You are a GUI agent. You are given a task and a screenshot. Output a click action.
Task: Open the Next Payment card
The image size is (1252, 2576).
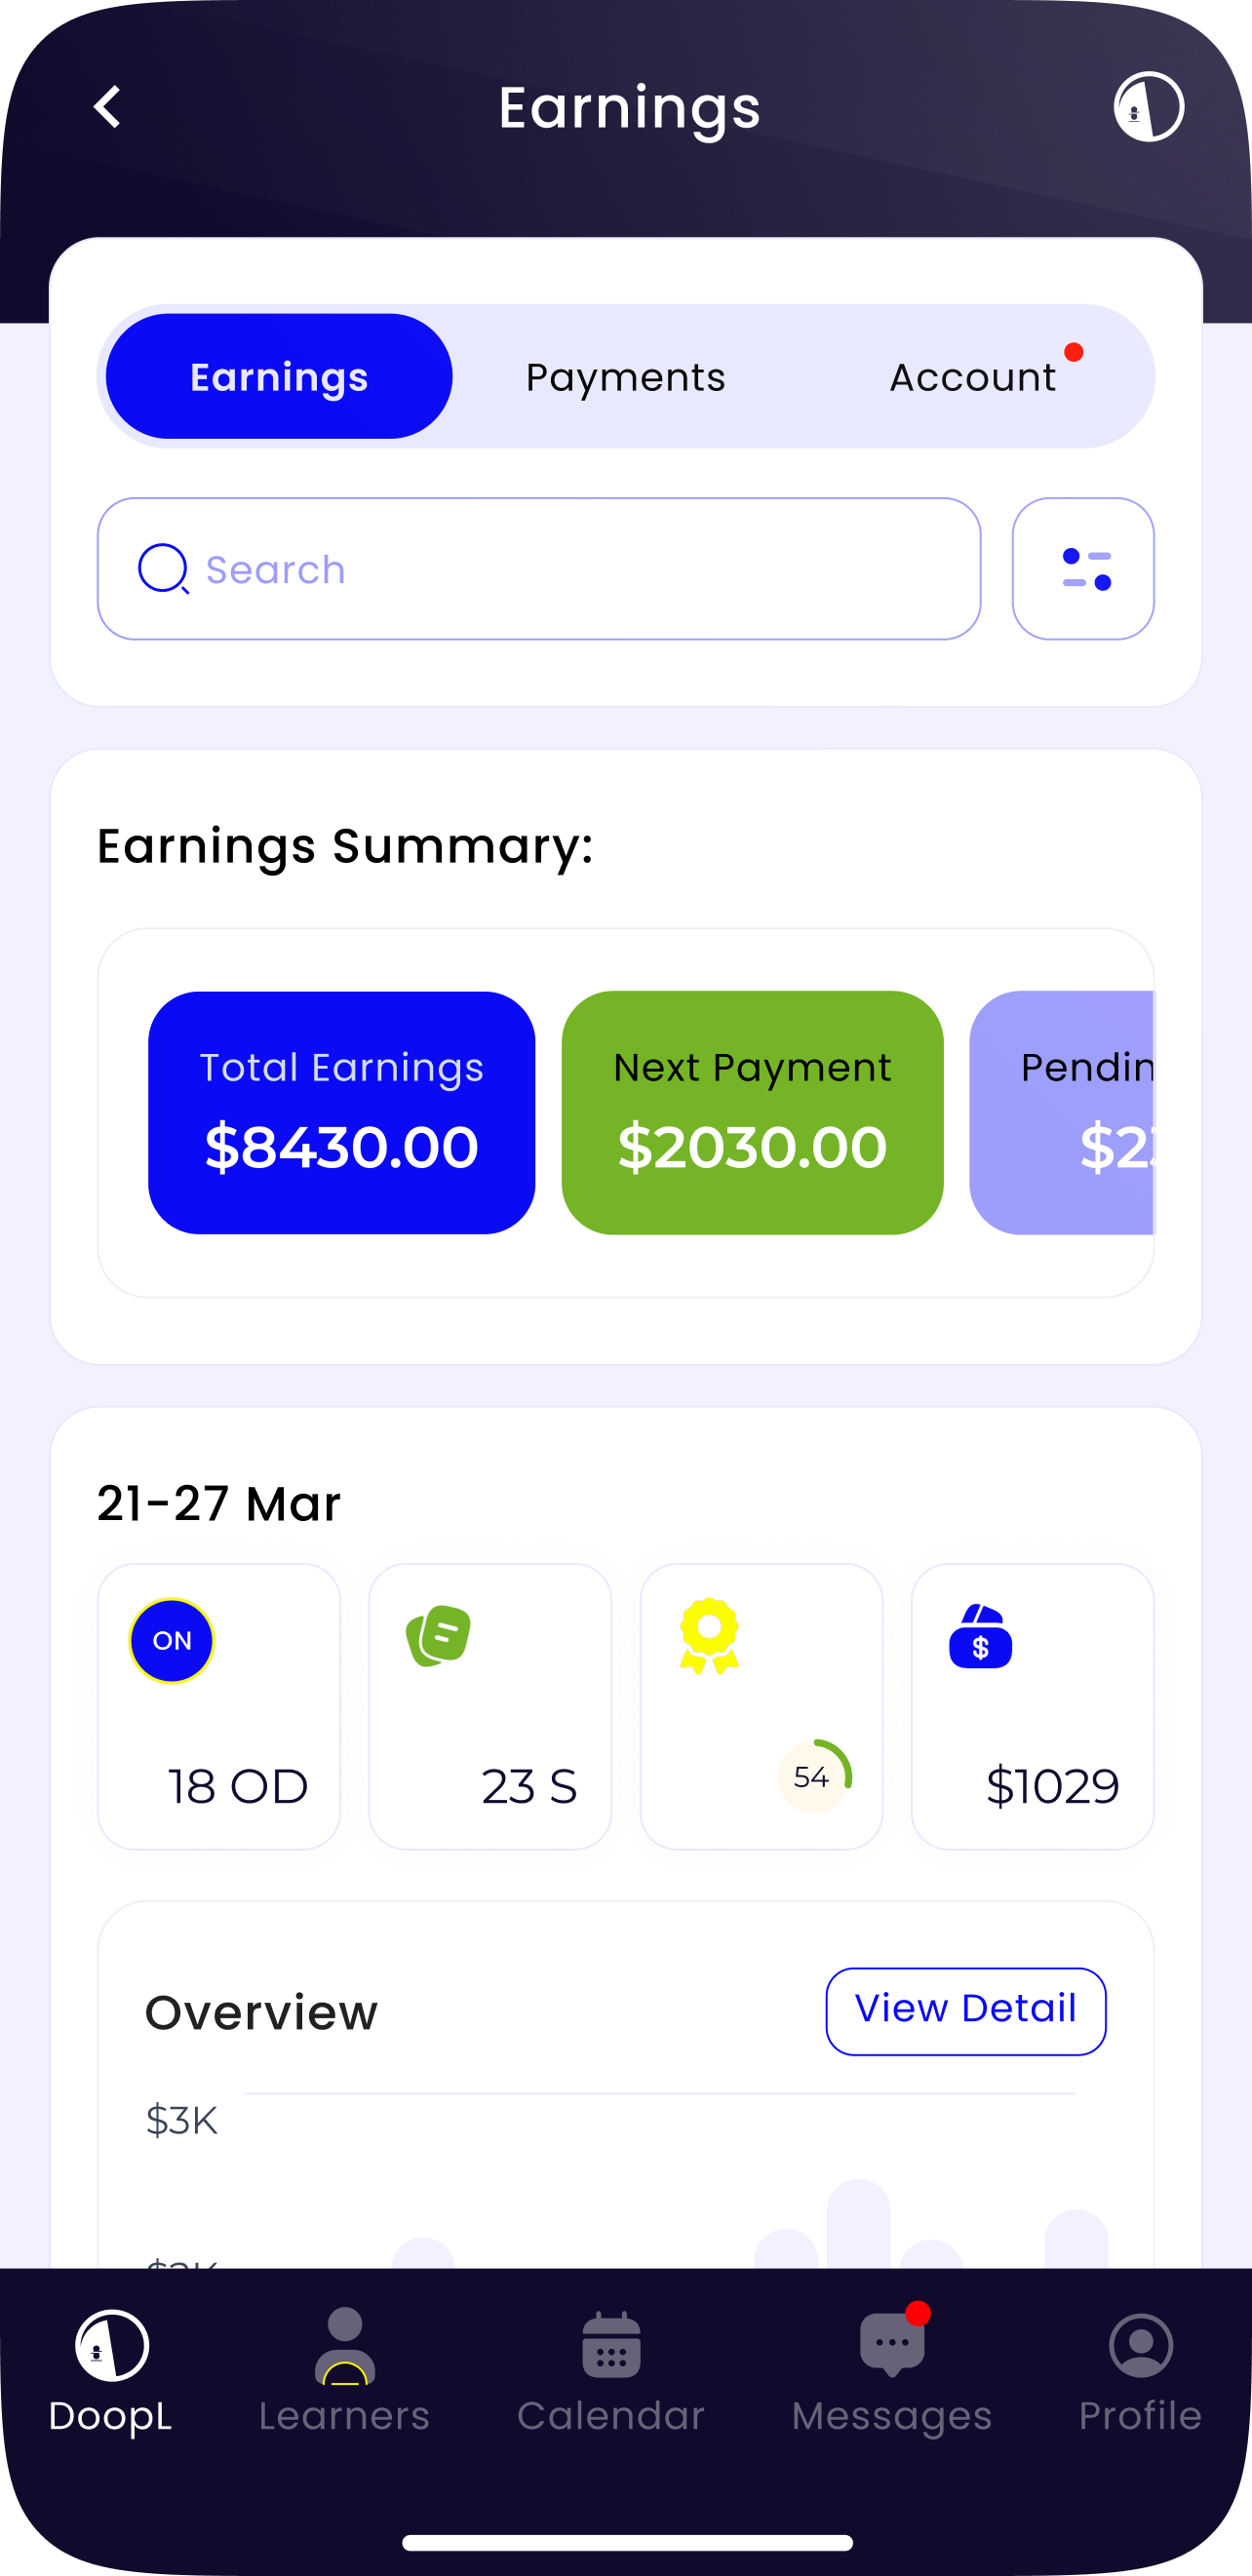click(x=752, y=1112)
